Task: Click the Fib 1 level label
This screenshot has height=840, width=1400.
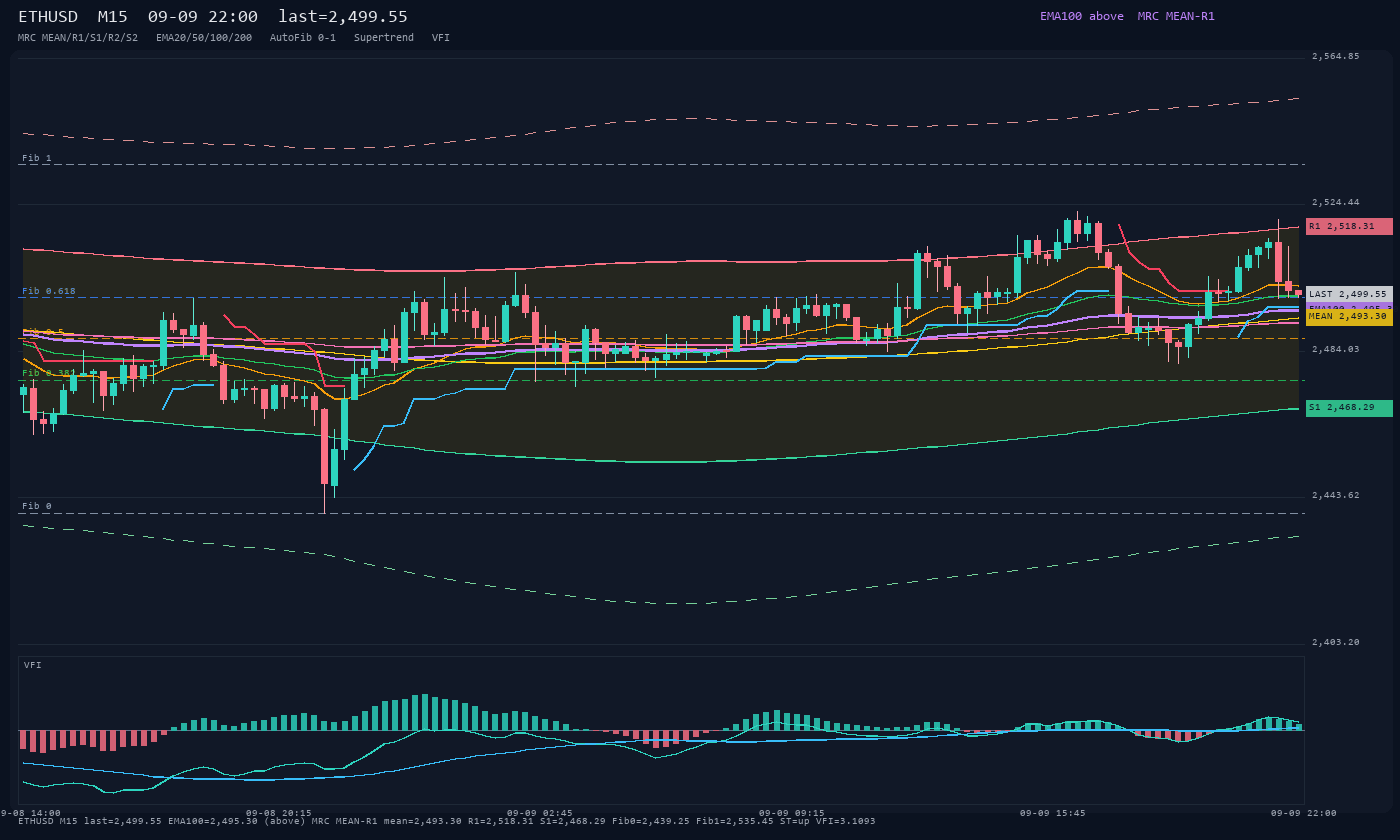Action: pos(37,158)
